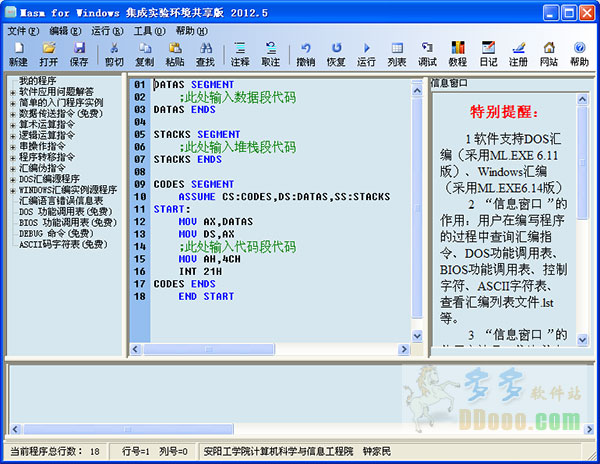
Task: Expand the 程序转移指令 tree node
Action: pos(13,158)
